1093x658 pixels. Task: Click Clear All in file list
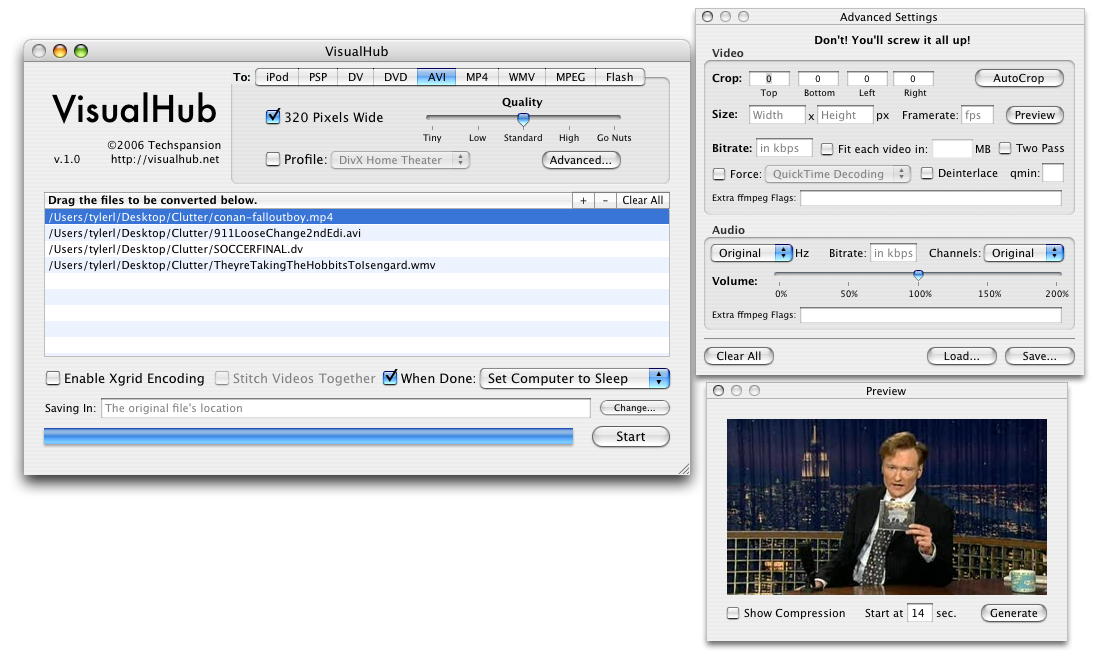pos(642,201)
